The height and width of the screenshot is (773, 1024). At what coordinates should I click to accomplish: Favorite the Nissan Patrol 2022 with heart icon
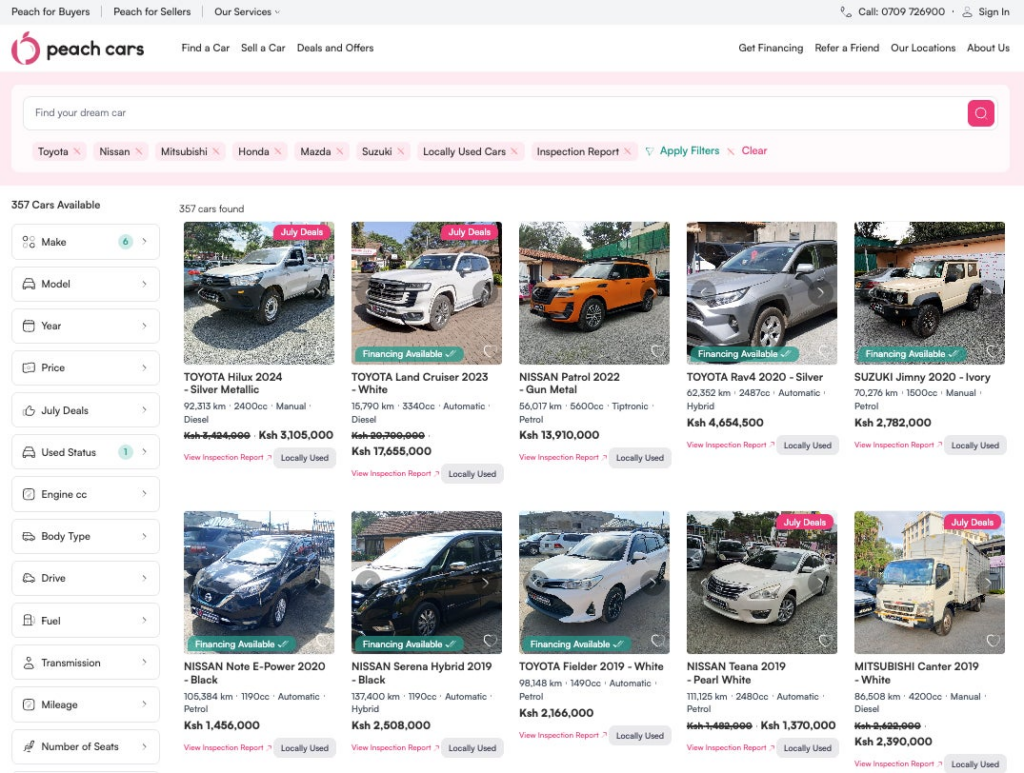[657, 351]
